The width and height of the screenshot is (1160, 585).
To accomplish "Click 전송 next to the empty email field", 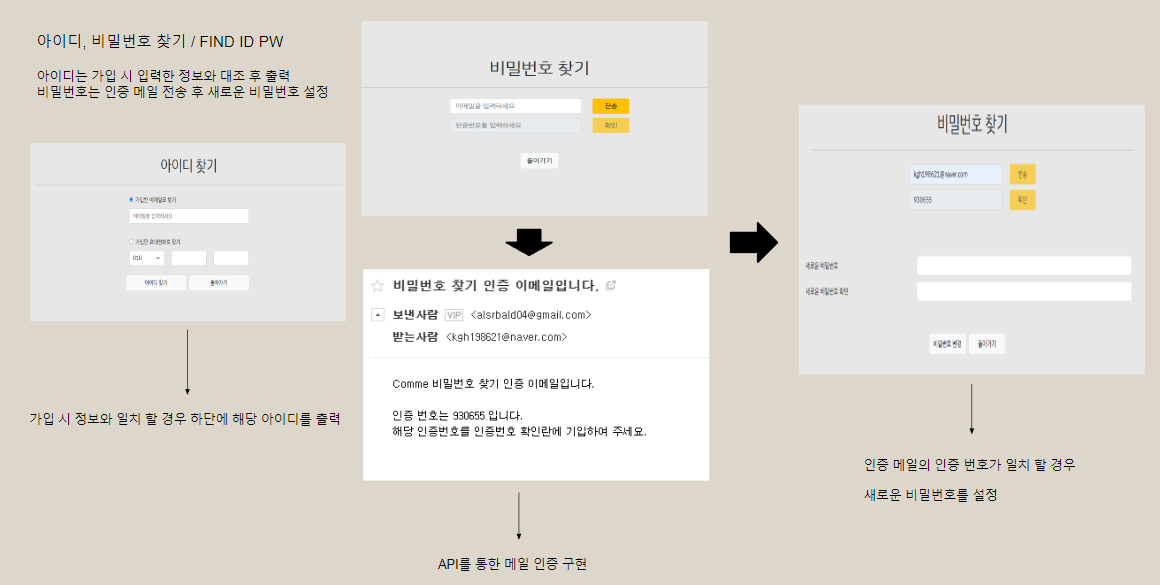I will [610, 106].
